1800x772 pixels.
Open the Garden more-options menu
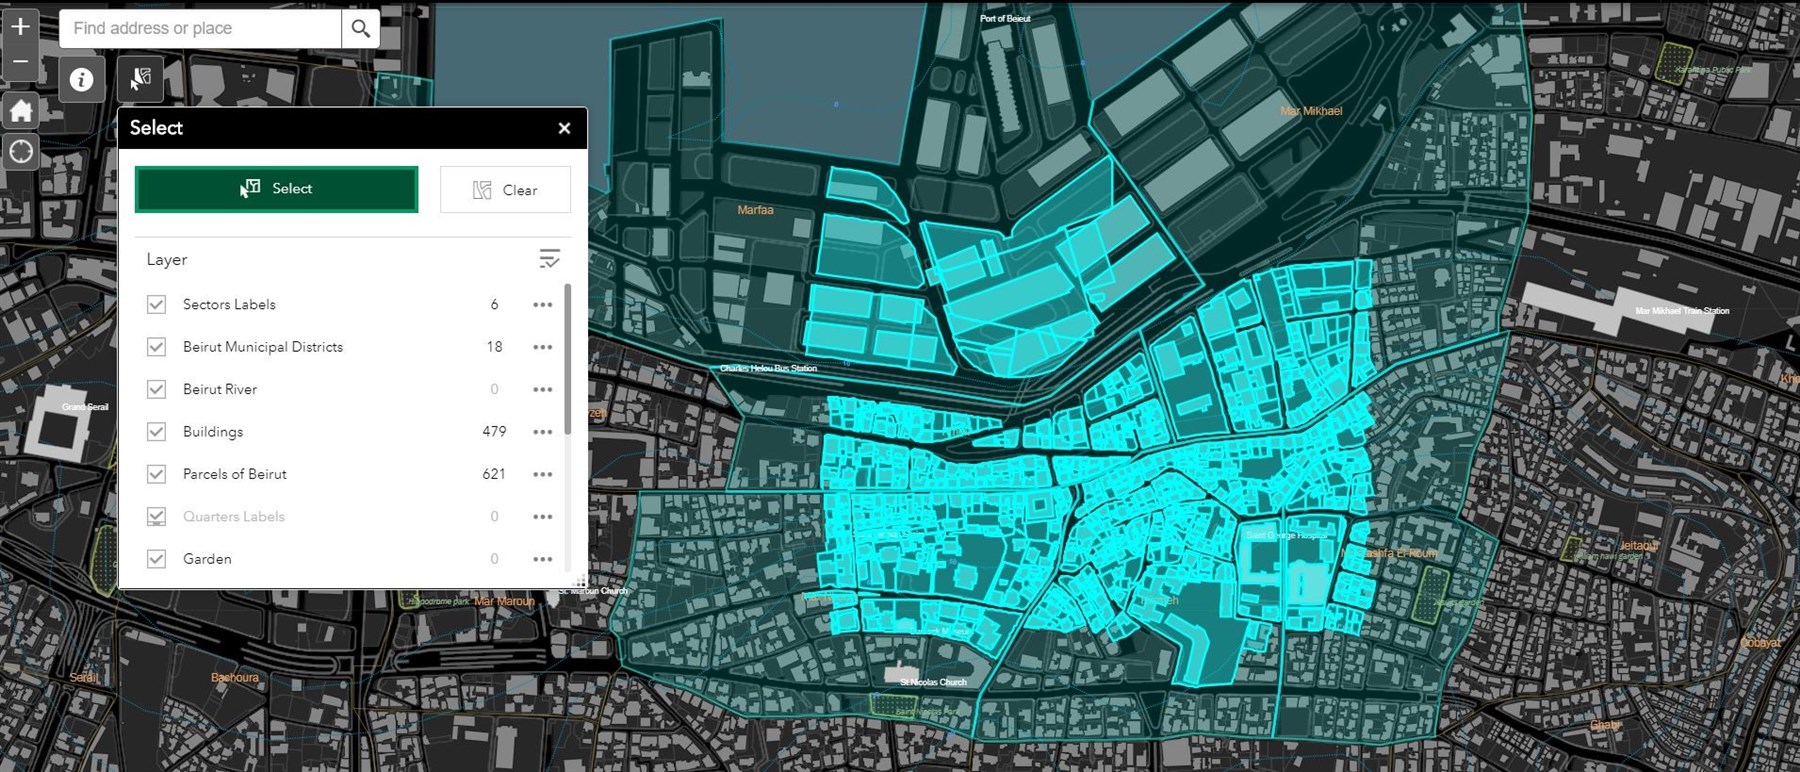point(543,559)
